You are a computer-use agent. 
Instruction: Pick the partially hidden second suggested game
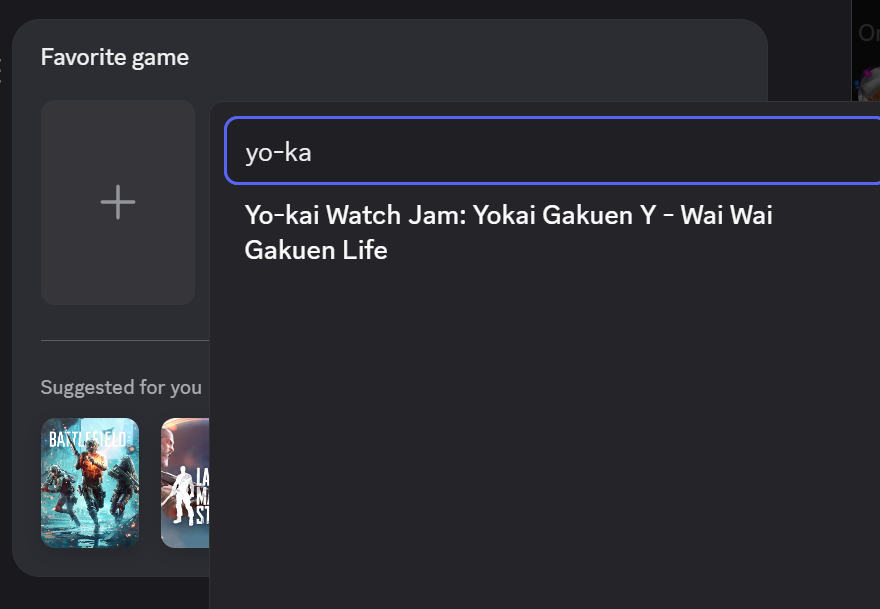click(x=185, y=483)
